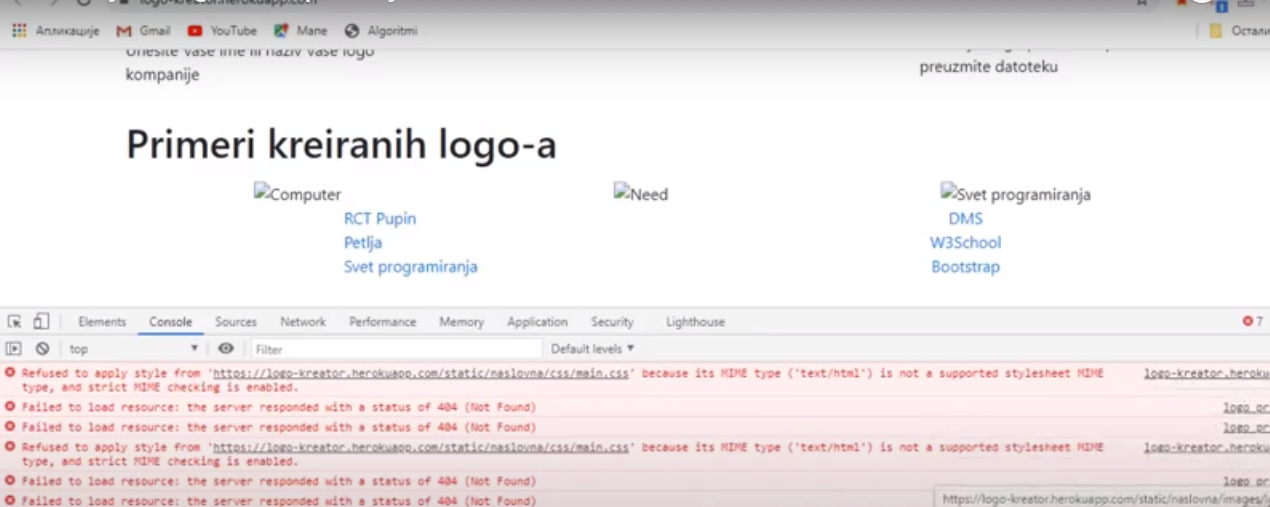The height and width of the screenshot is (507, 1270).
Task: Click the broken Computer image
Action: click(x=297, y=194)
